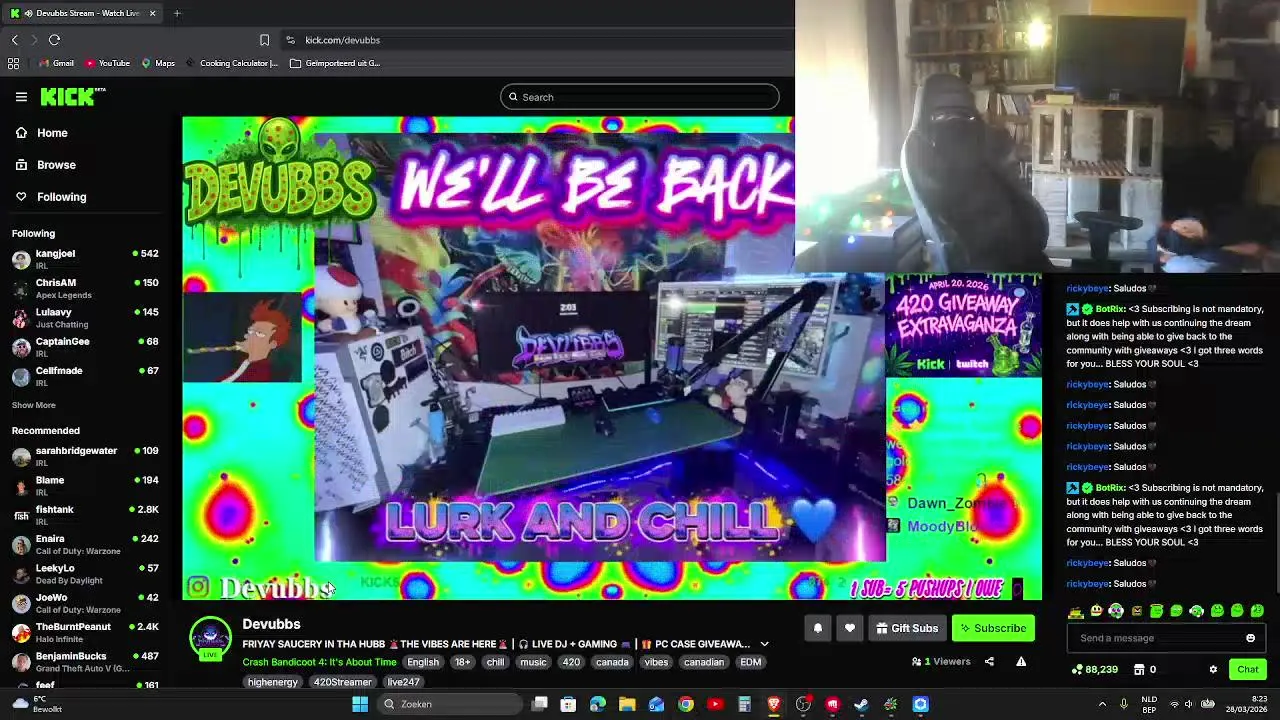Bookmark this page with bookmark icon
The width and height of the screenshot is (1280, 720).
pyautogui.click(x=264, y=40)
